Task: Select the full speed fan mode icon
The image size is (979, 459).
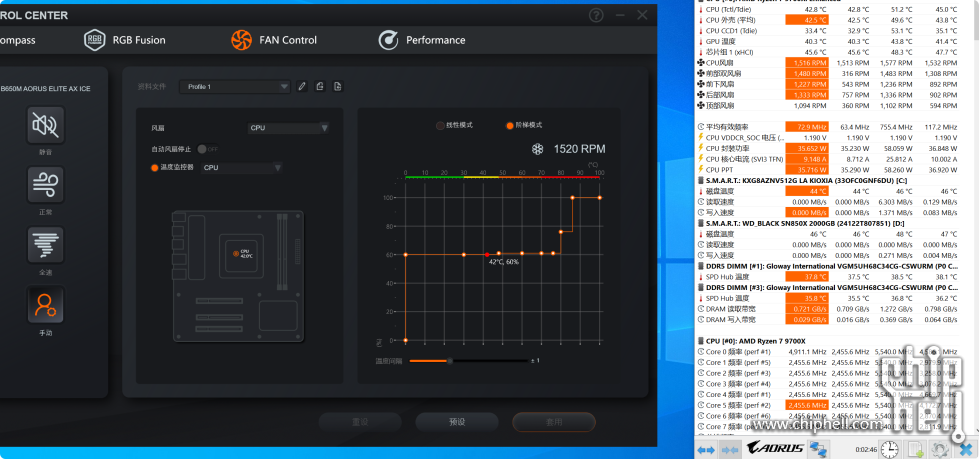Action: pos(46,245)
